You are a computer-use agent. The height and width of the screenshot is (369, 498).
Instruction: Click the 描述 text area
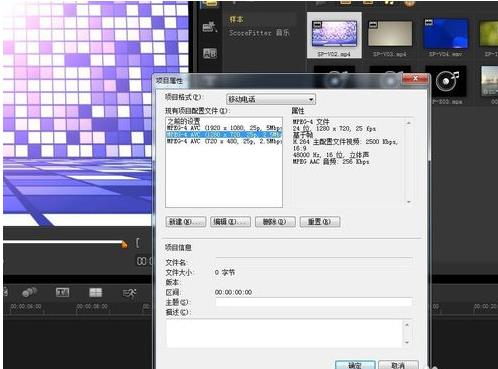click(284, 334)
